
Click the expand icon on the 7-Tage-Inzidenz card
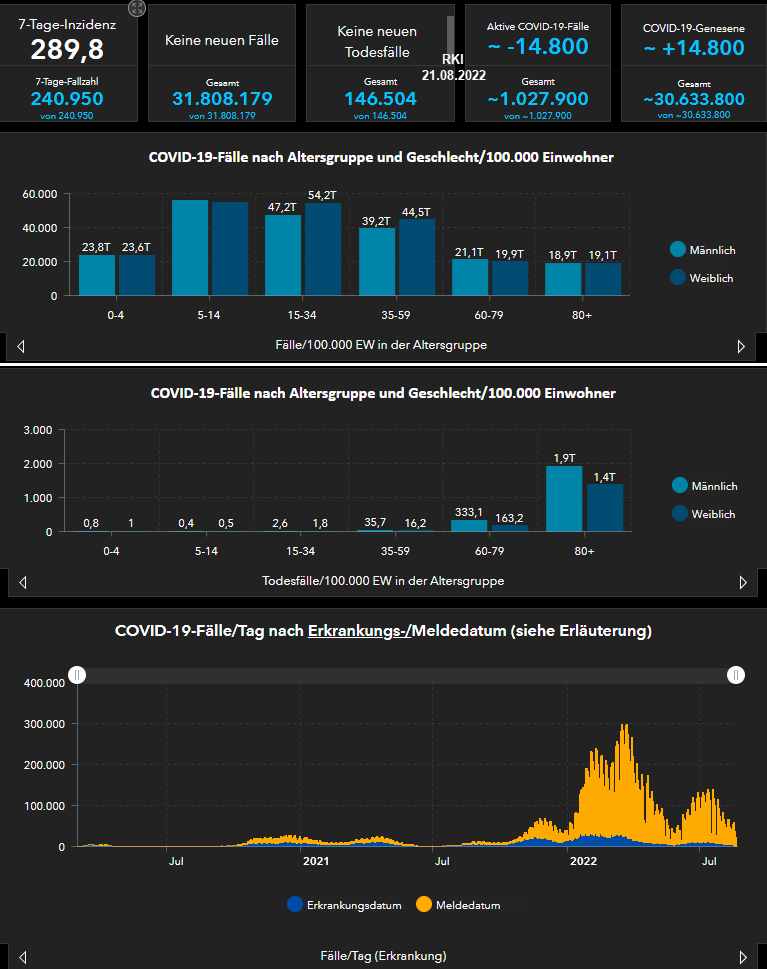pyautogui.click(x=137, y=9)
